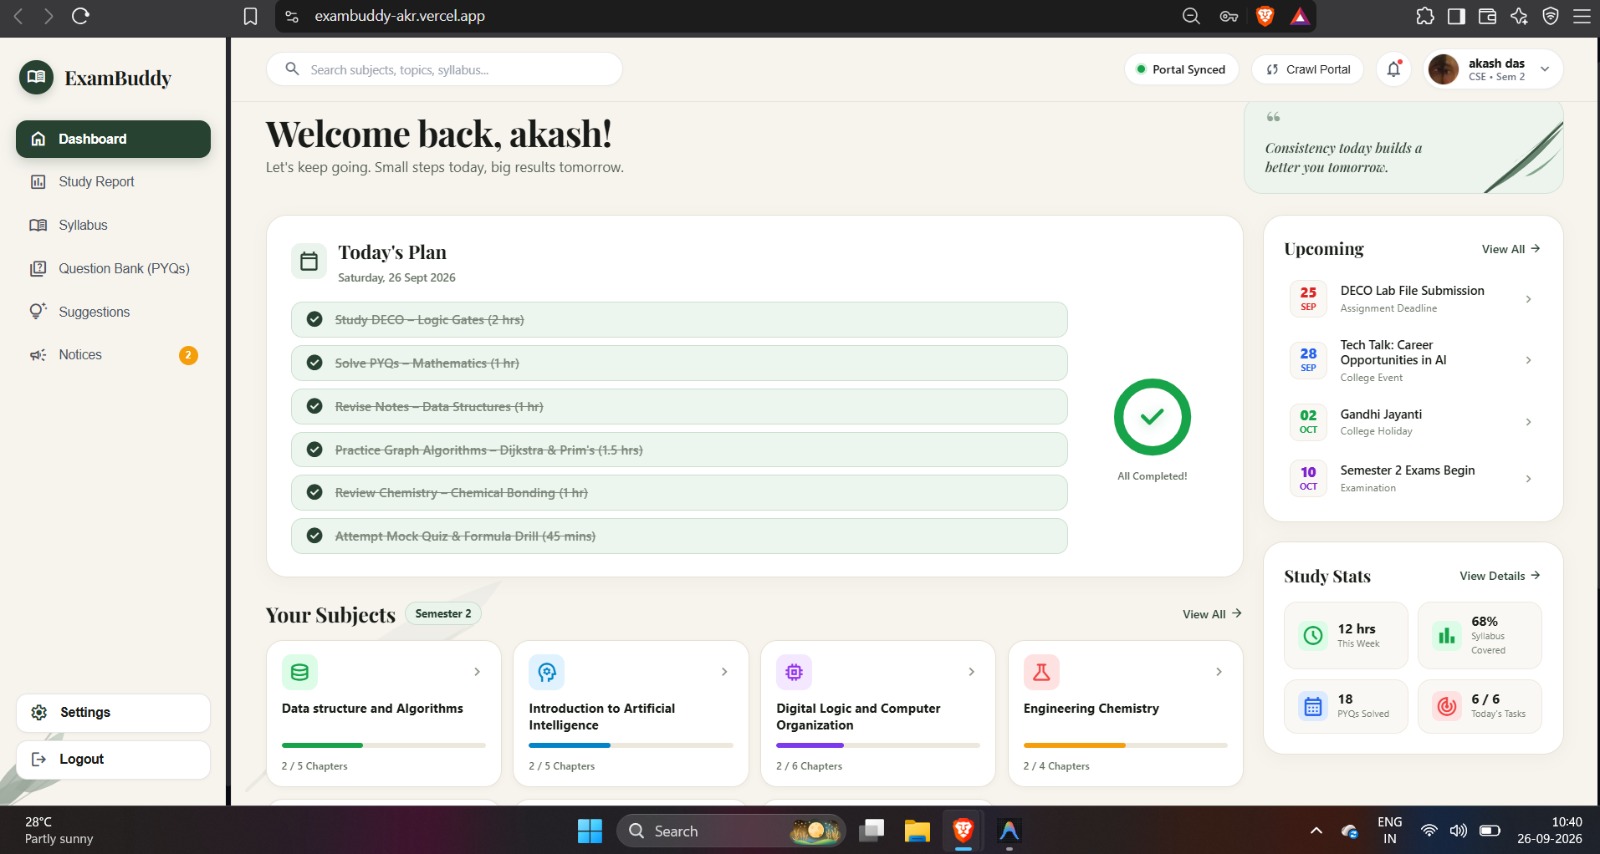The width and height of the screenshot is (1600, 854).
Task: Click the search subjects, topics, syllabus field
Action: (x=444, y=69)
